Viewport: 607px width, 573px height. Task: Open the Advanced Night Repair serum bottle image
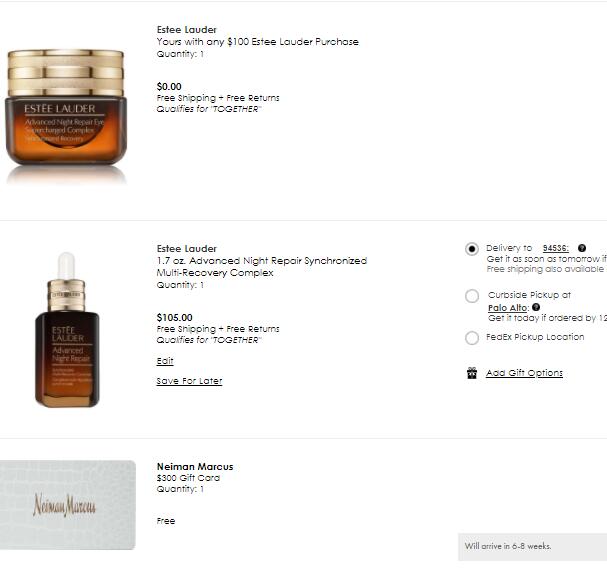pyautogui.click(x=67, y=332)
